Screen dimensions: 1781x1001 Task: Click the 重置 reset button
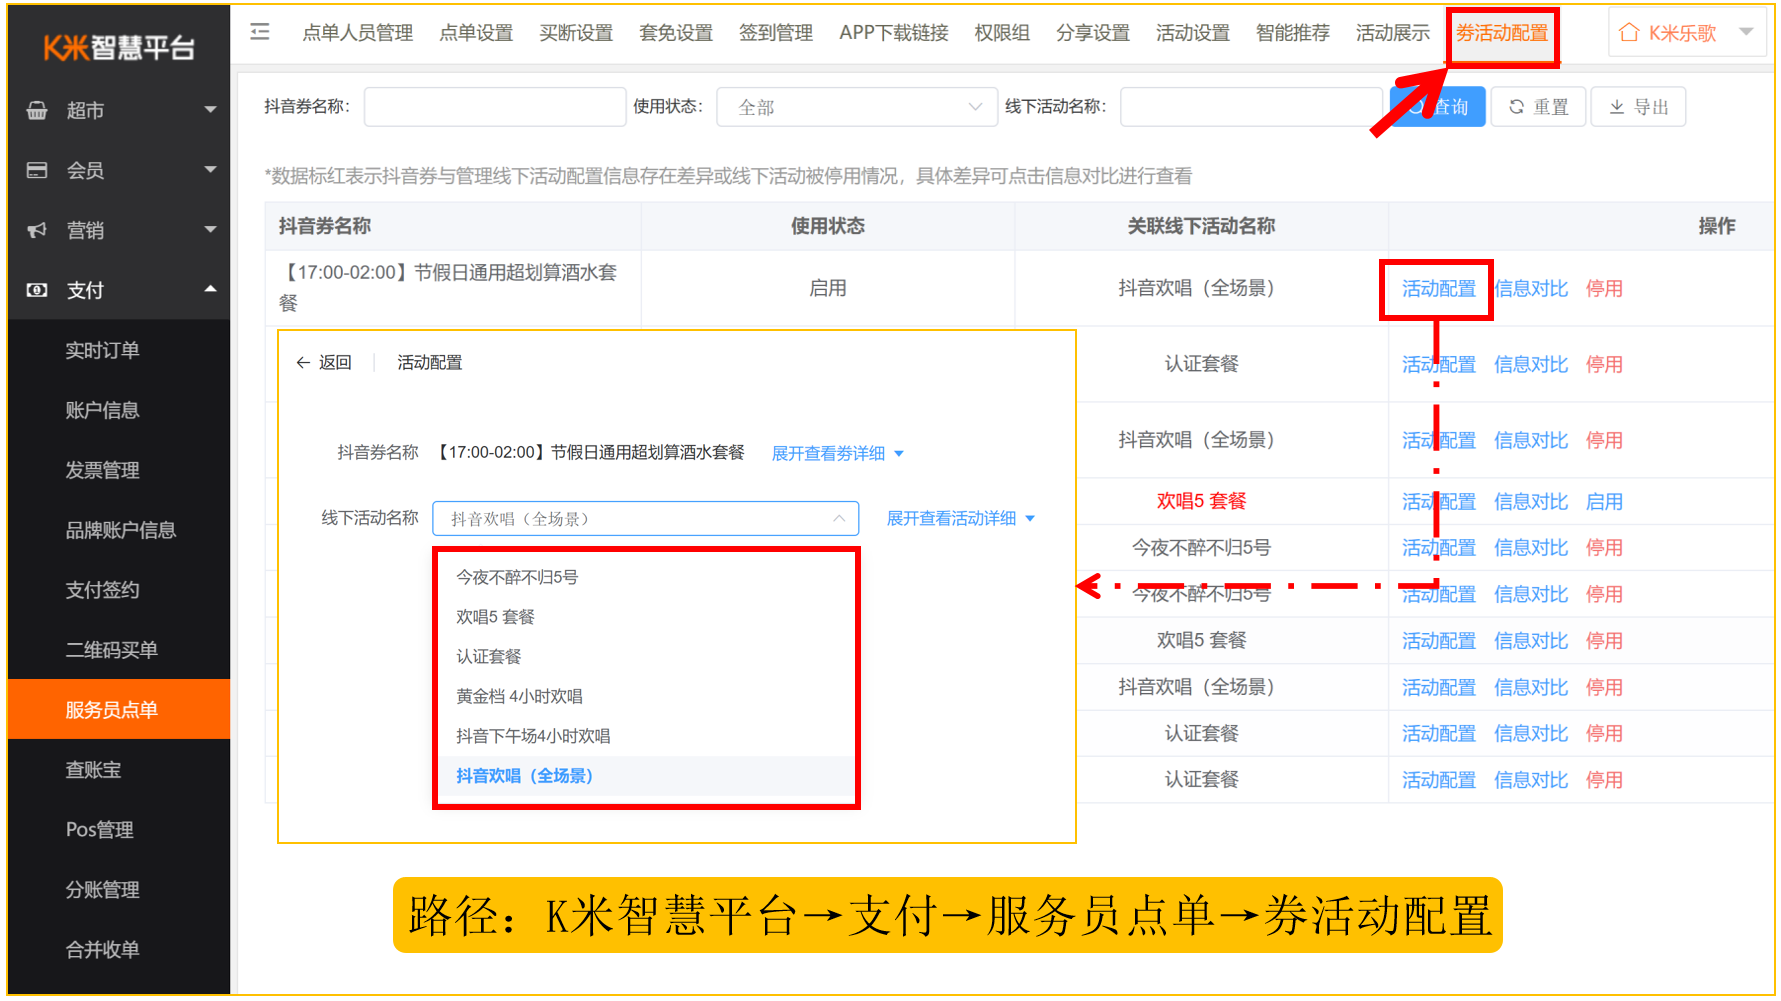(x=1539, y=107)
